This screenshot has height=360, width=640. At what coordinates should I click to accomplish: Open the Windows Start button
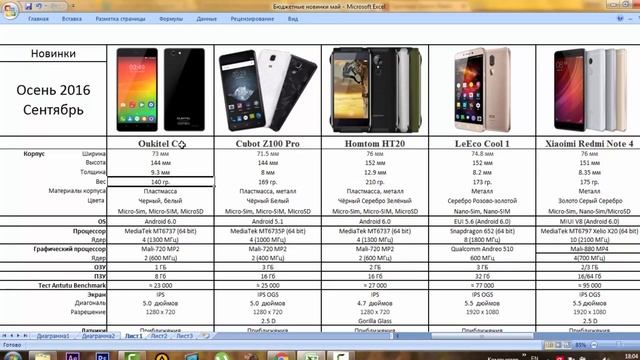click(12, 356)
